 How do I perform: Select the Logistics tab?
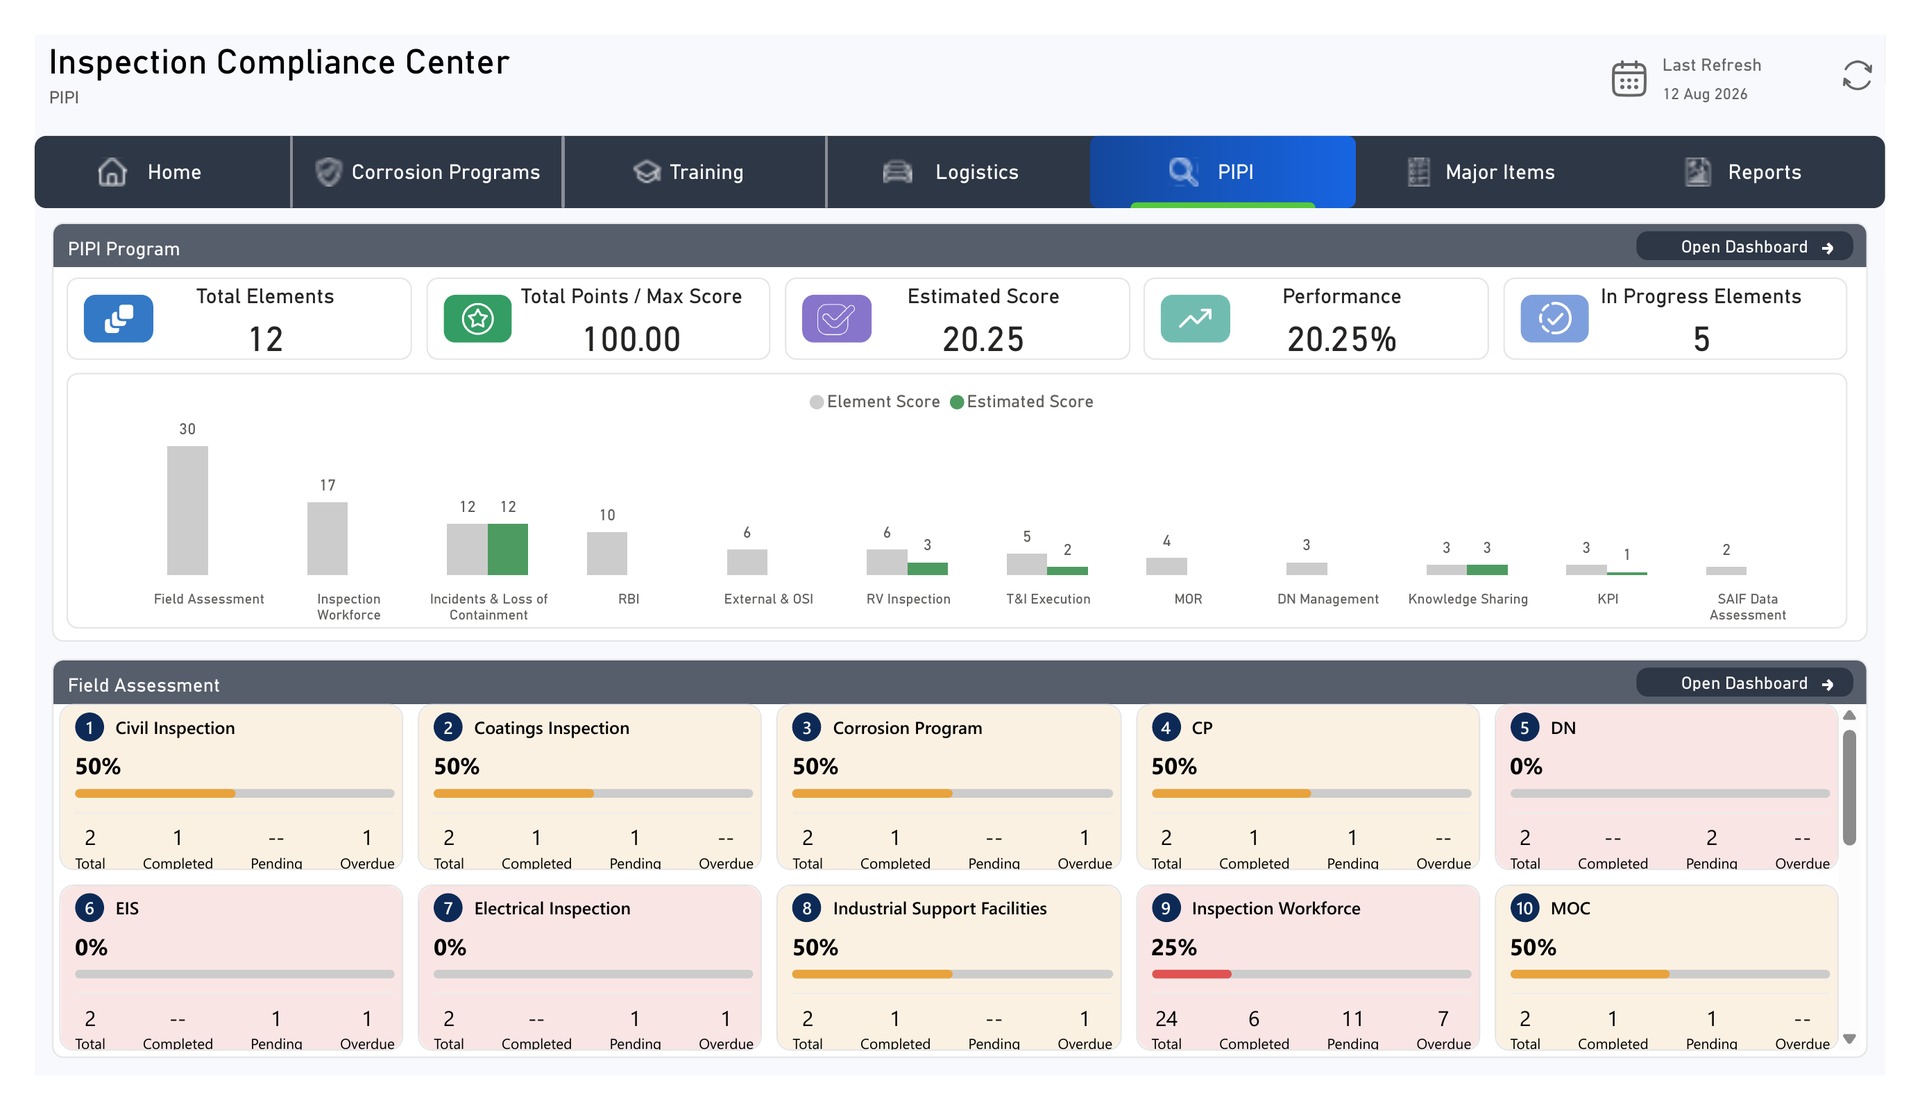[x=958, y=172]
